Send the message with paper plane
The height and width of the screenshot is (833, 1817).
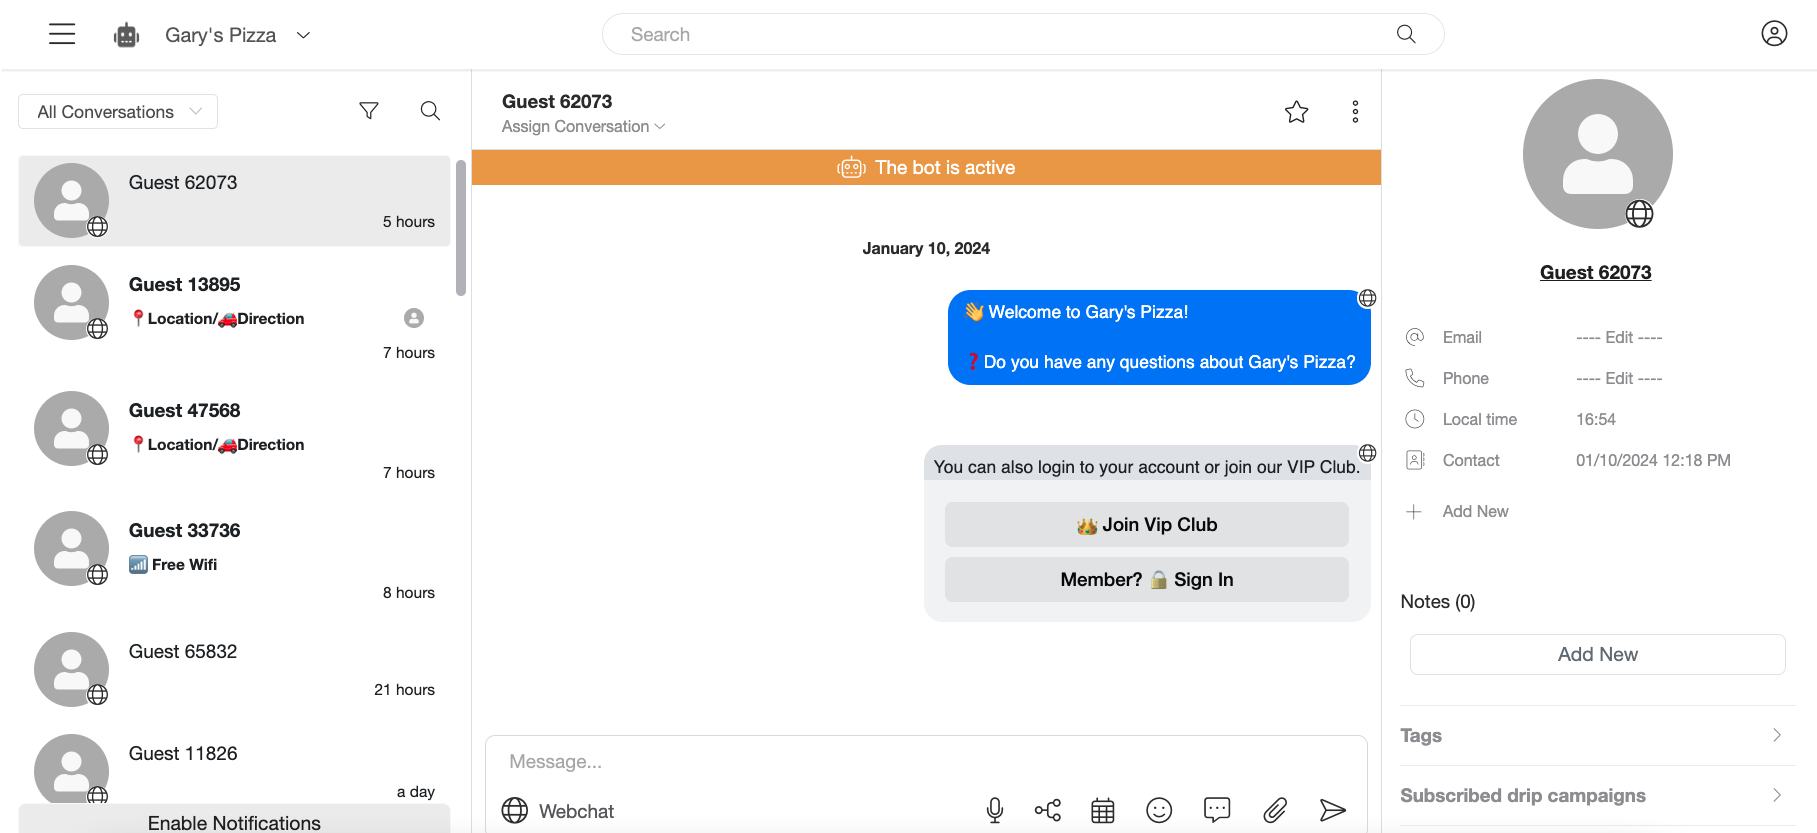[1333, 810]
